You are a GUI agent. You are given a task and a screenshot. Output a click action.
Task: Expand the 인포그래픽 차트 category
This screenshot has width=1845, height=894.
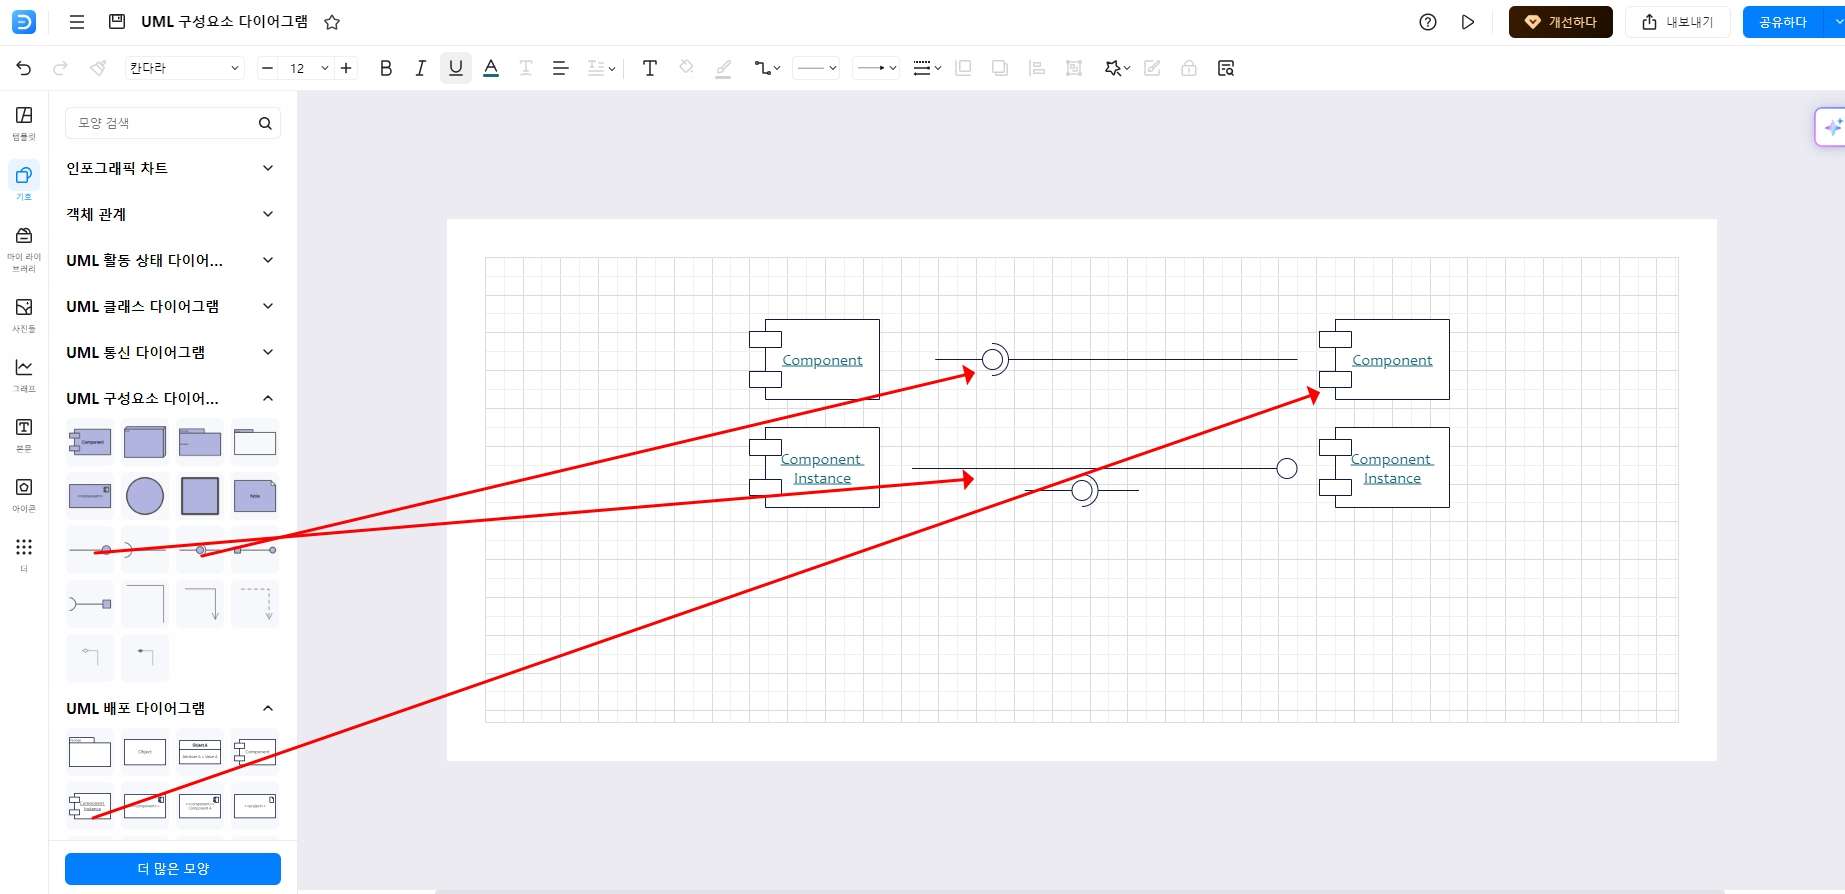(x=170, y=168)
